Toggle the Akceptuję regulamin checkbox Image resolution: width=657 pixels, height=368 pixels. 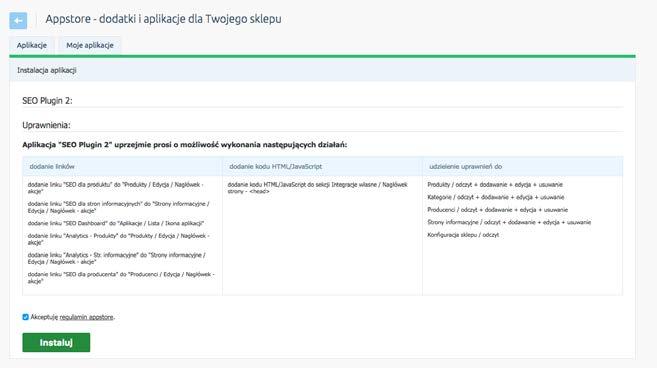[x=26, y=317]
